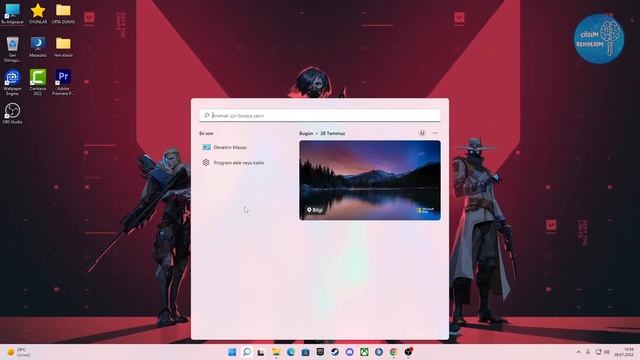Image resolution: width=640 pixels, height=360 pixels.
Task: Launch the Camtasia 2022 desktop shortcut
Action: pos(38,82)
